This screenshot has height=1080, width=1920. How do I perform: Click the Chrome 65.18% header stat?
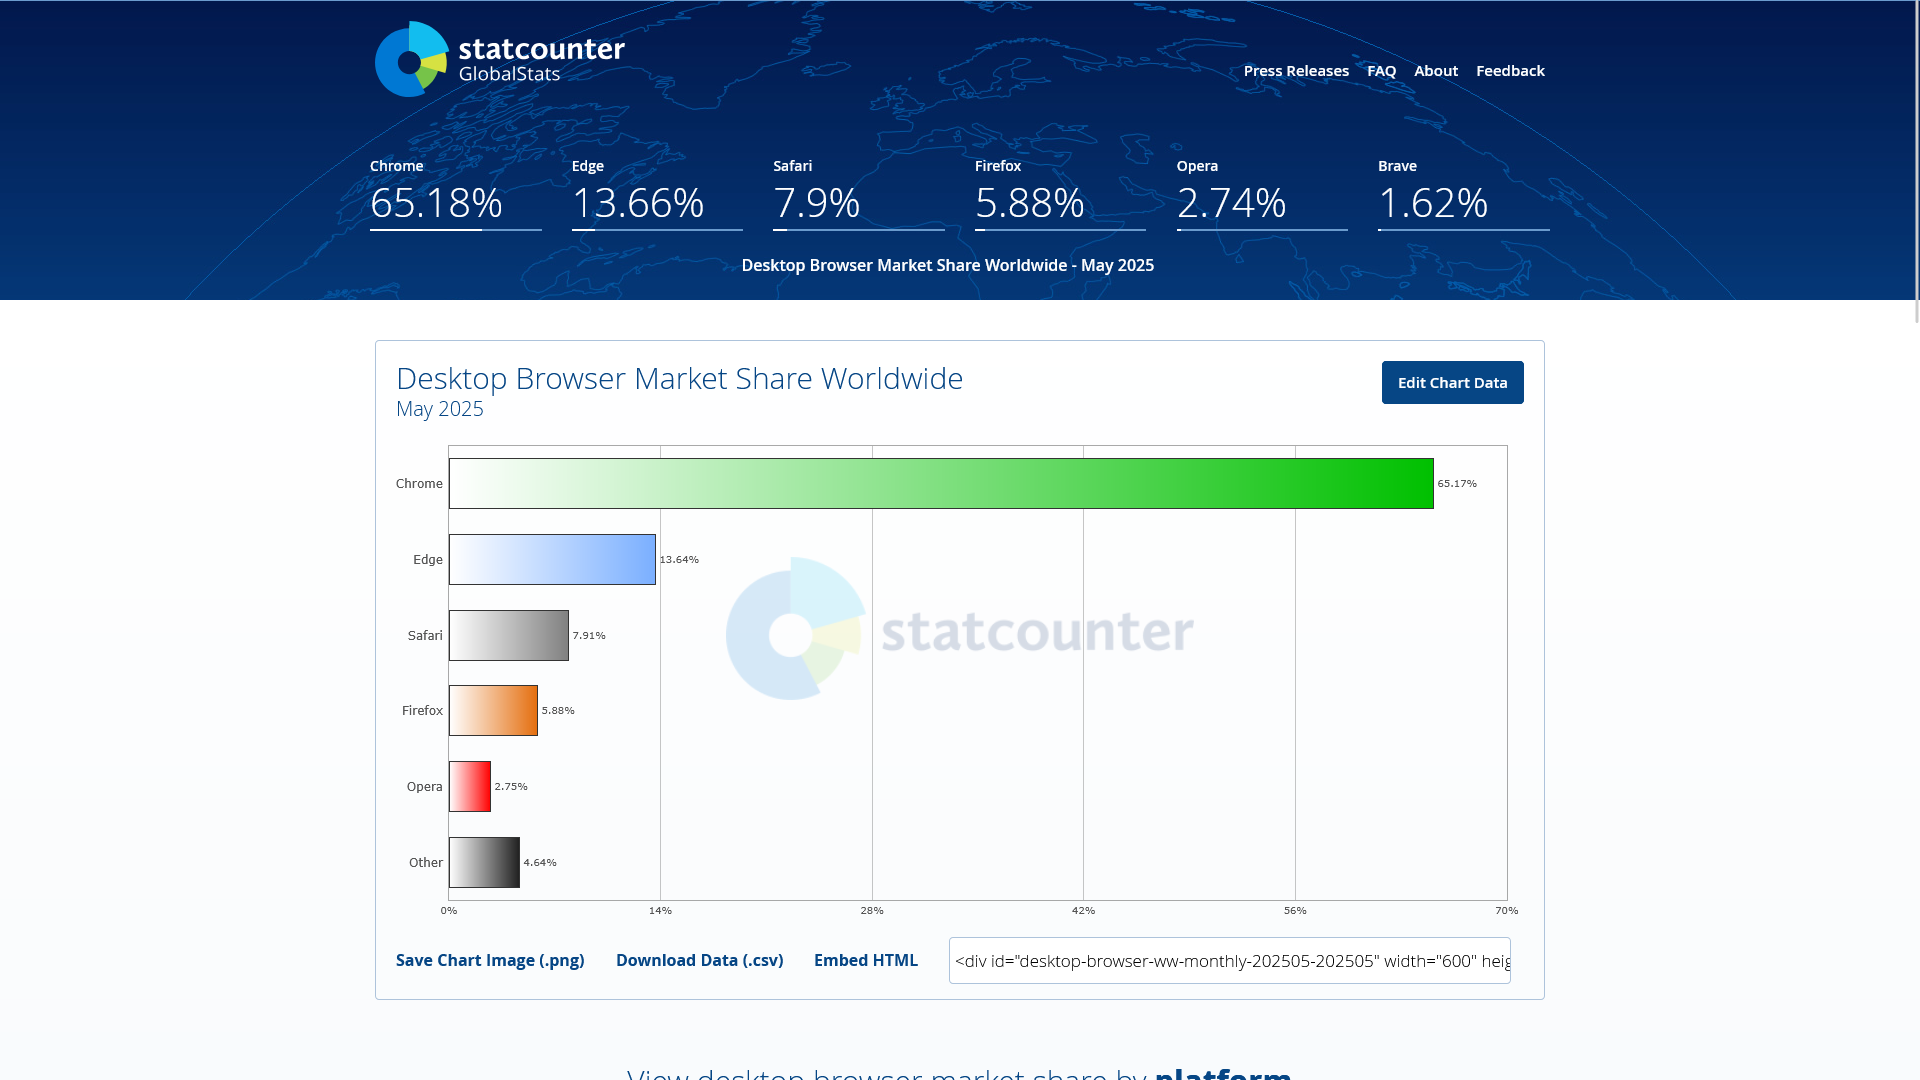(x=456, y=194)
